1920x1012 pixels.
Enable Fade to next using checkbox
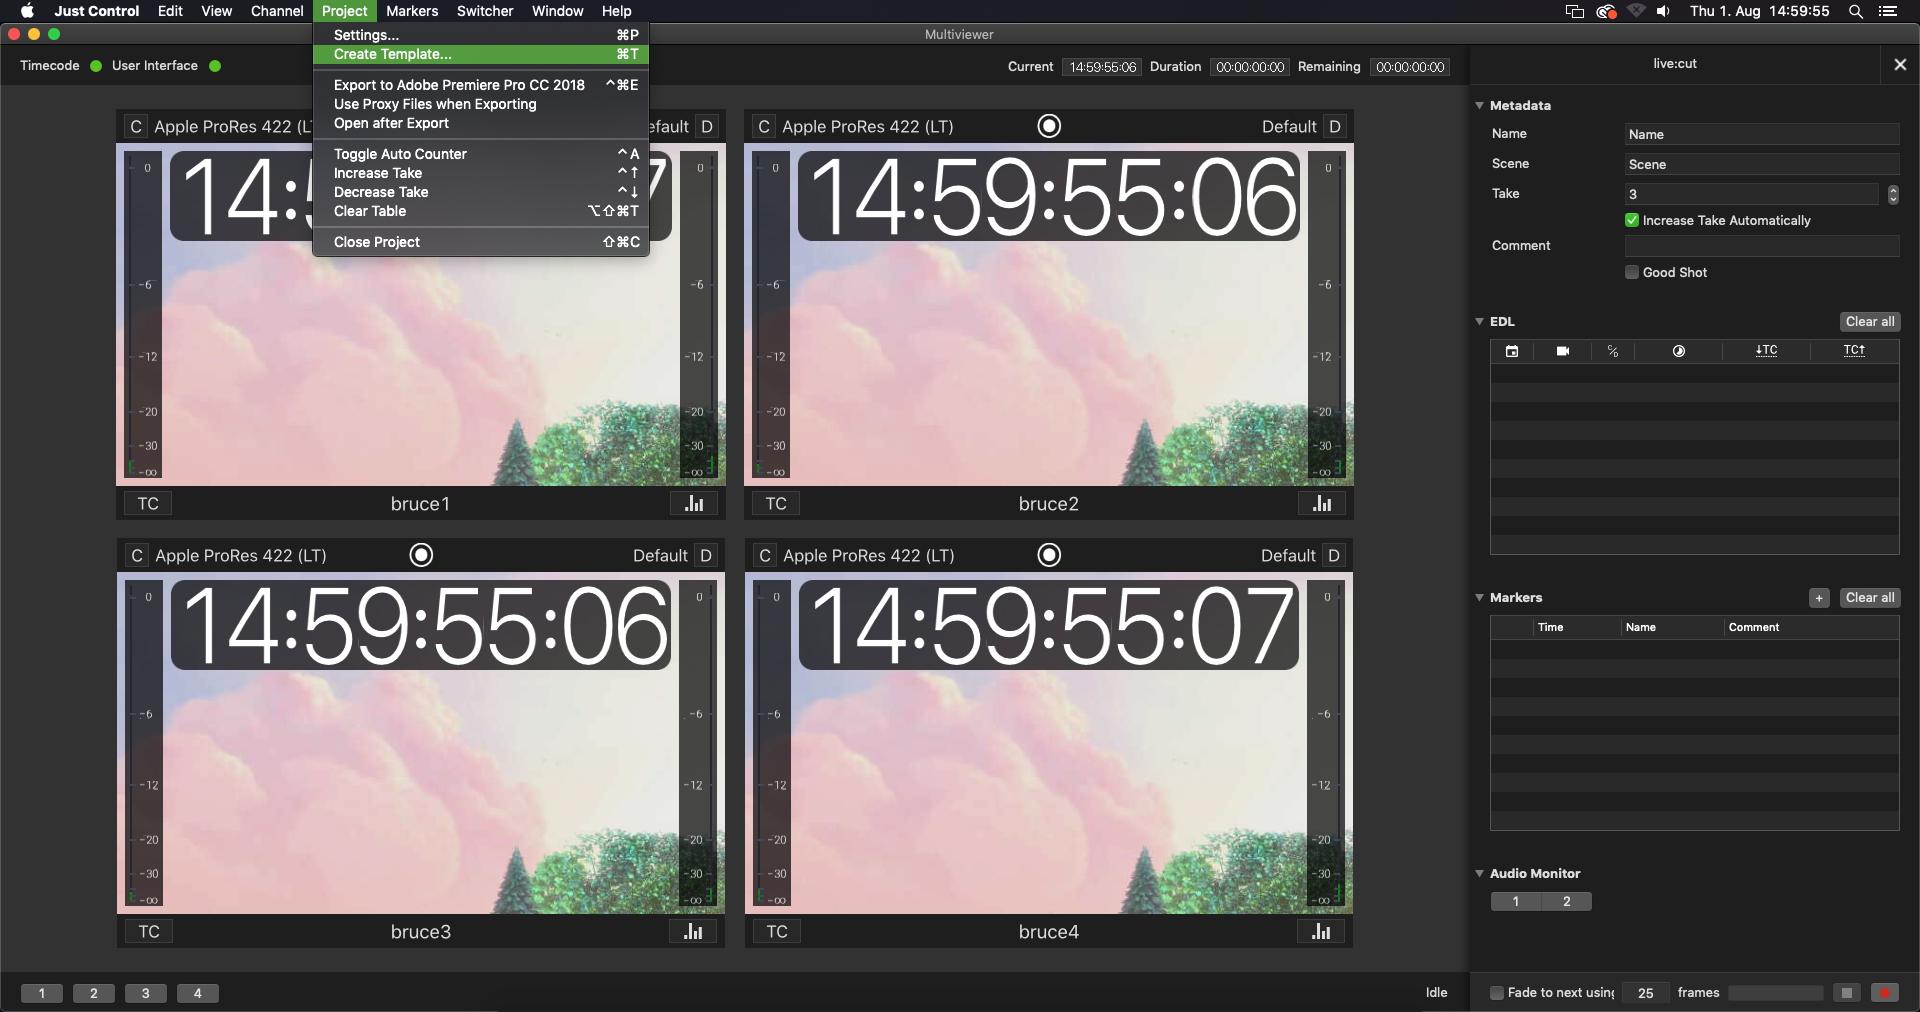(x=1497, y=993)
